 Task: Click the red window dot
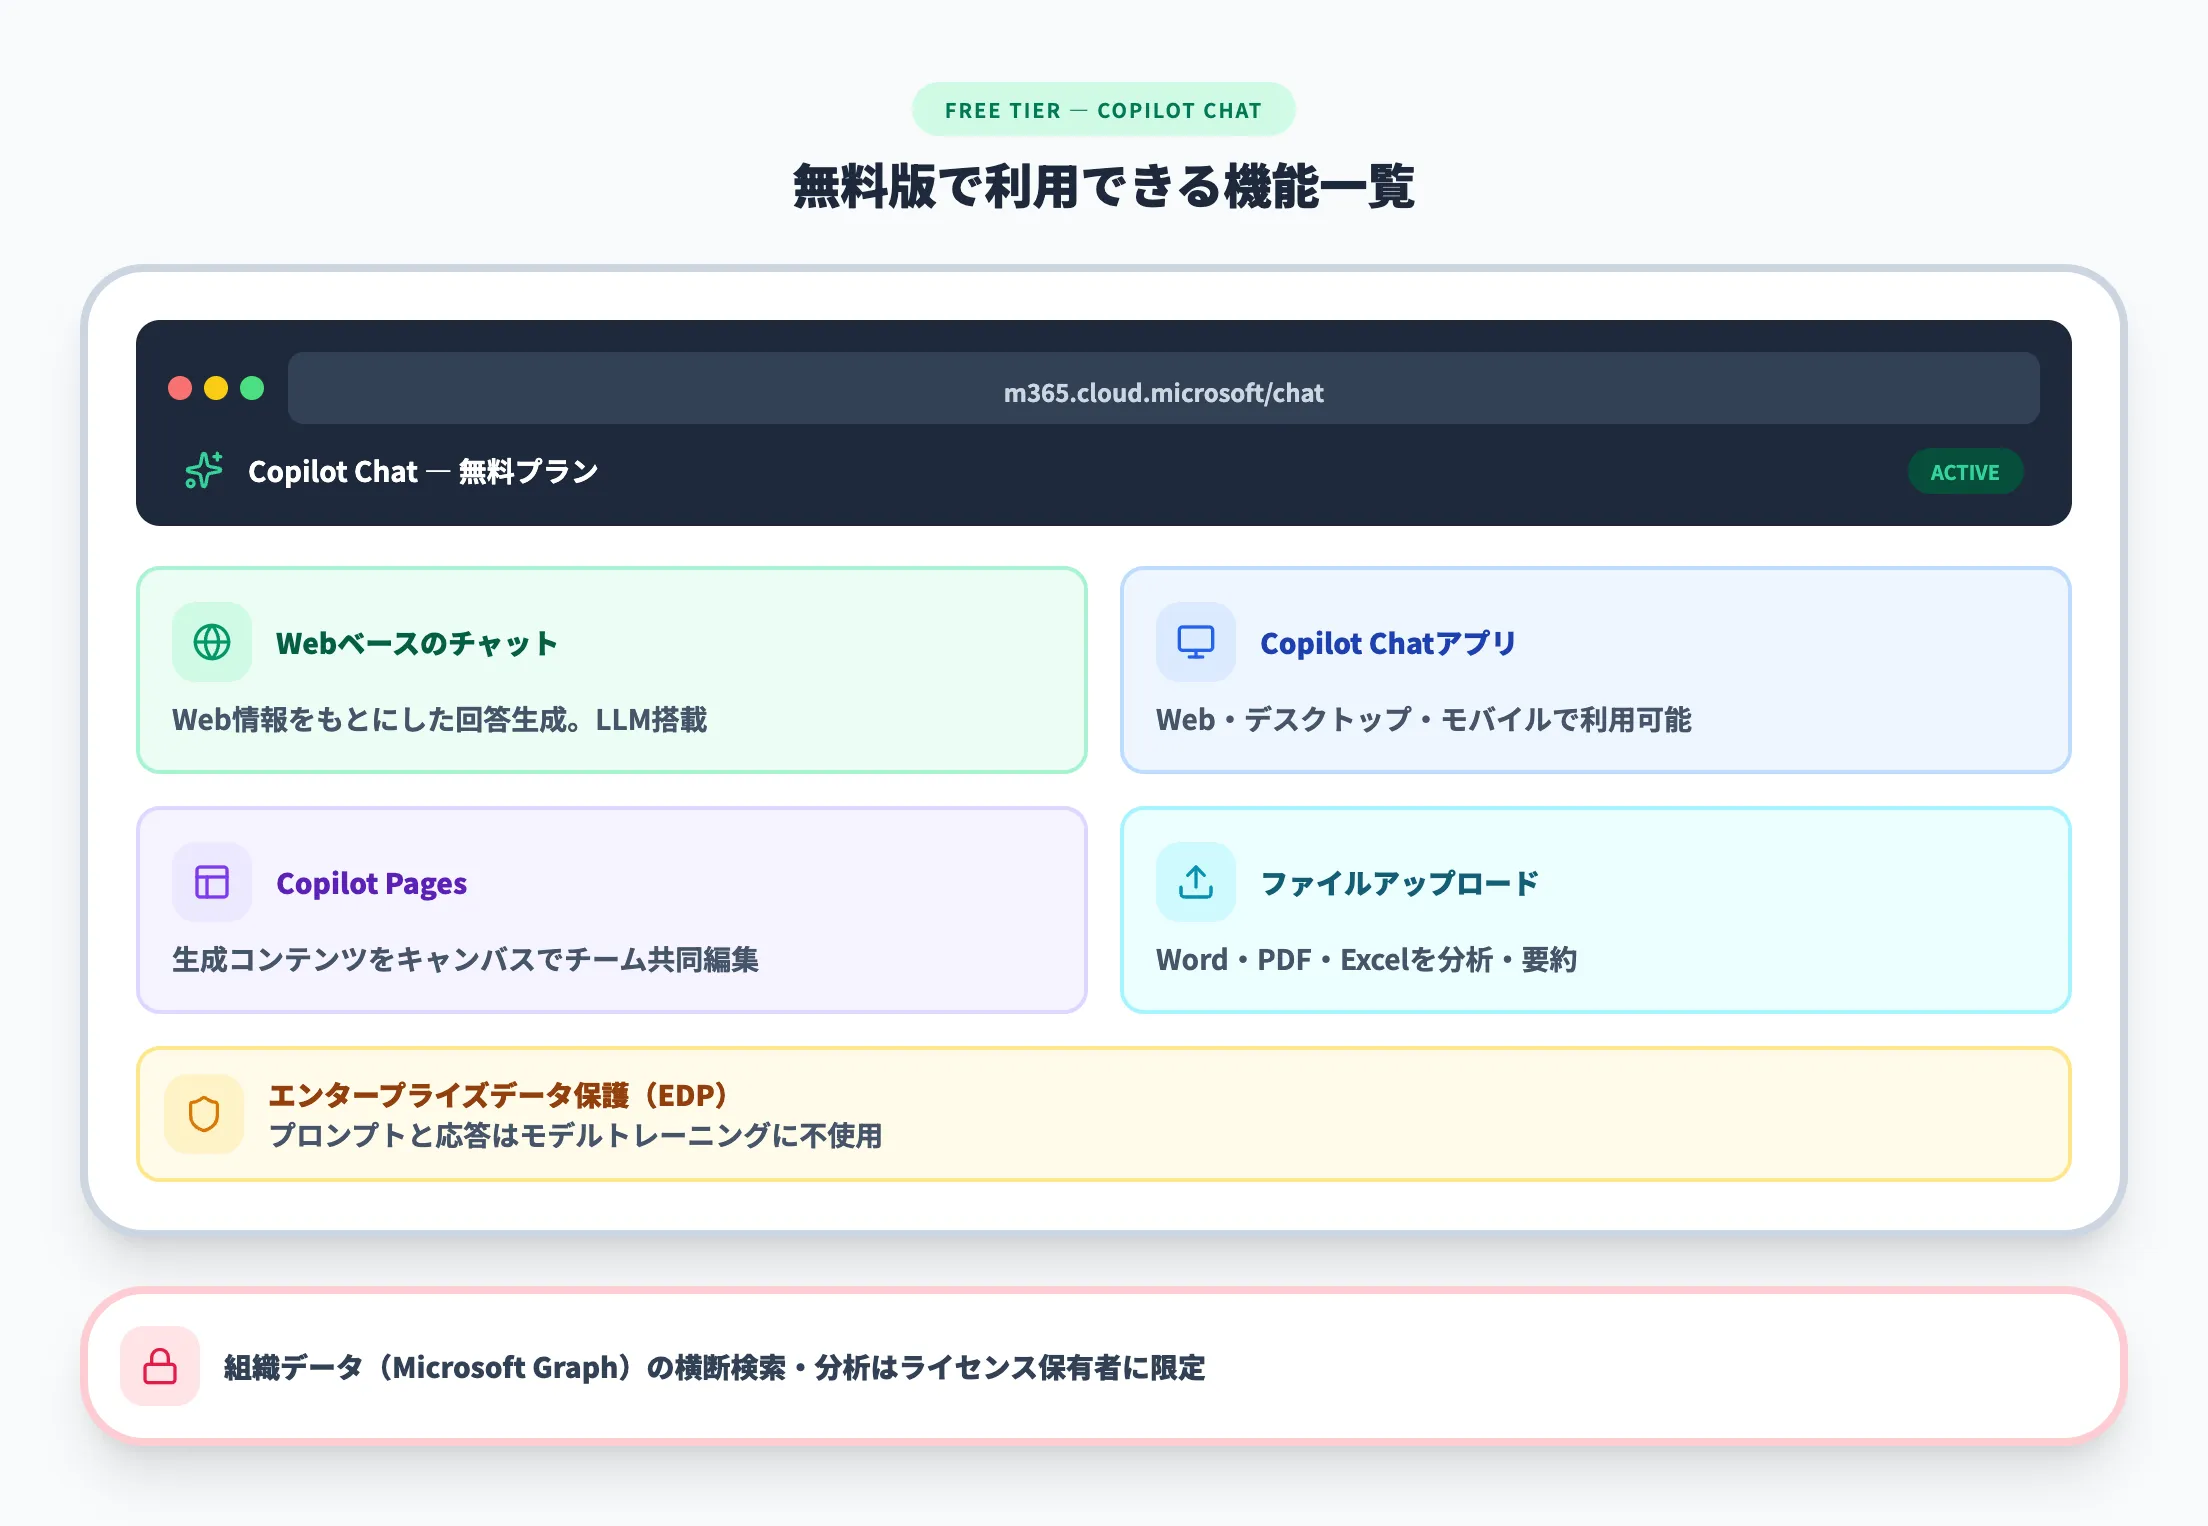[x=180, y=388]
